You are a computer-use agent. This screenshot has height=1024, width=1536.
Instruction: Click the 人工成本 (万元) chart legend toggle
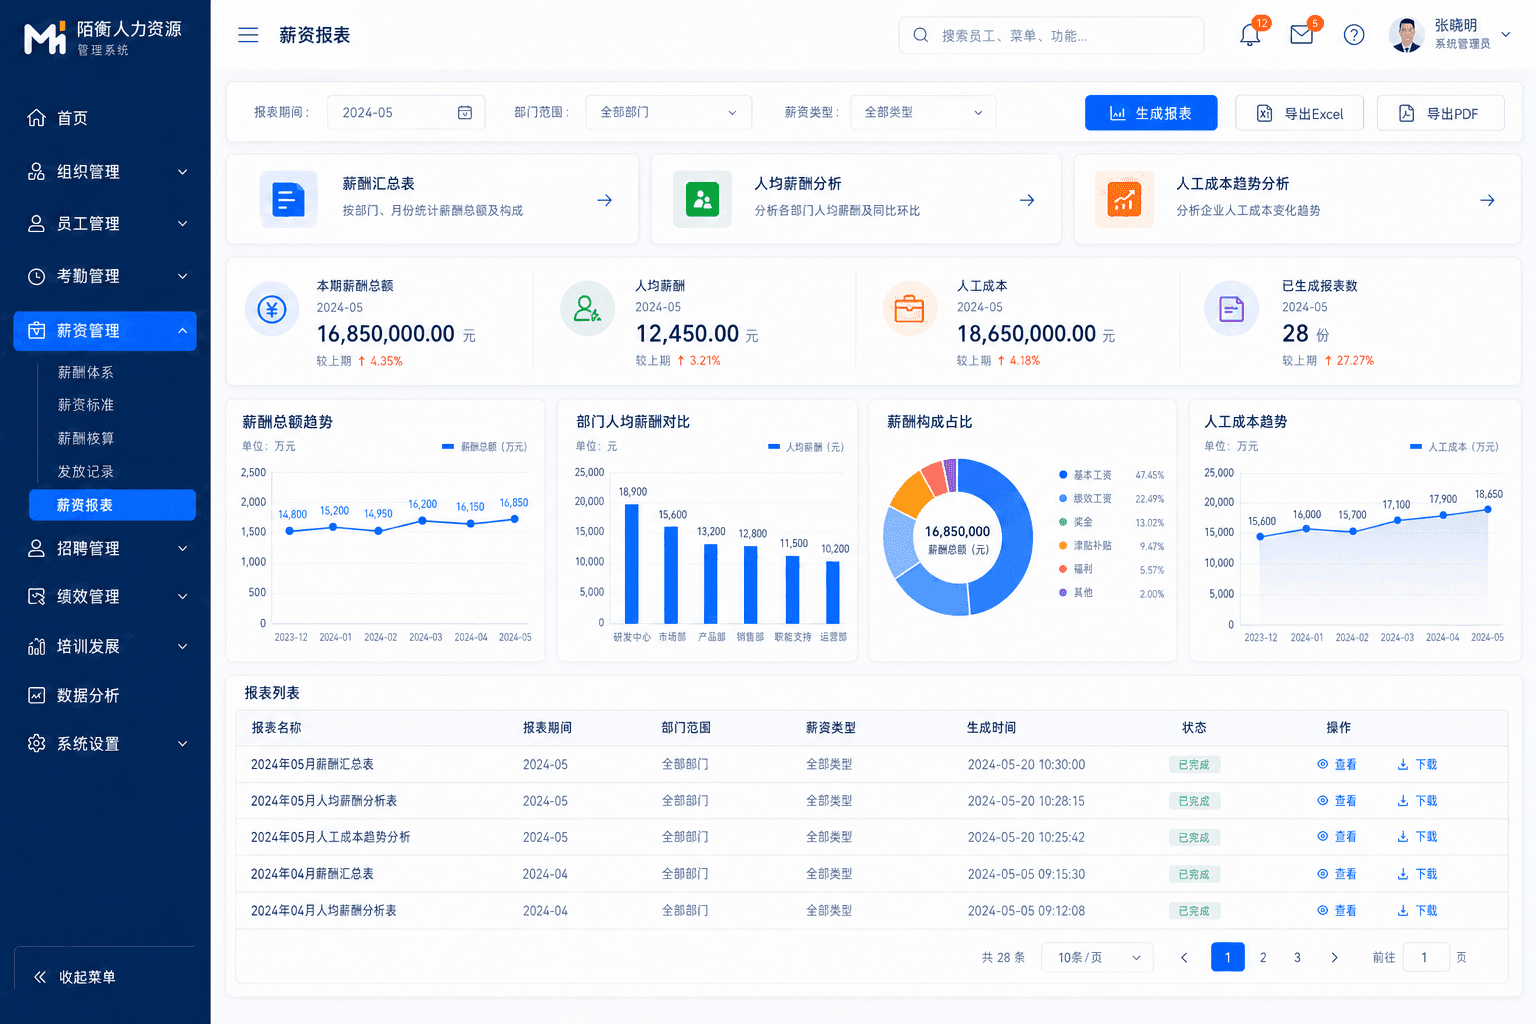click(x=1454, y=447)
